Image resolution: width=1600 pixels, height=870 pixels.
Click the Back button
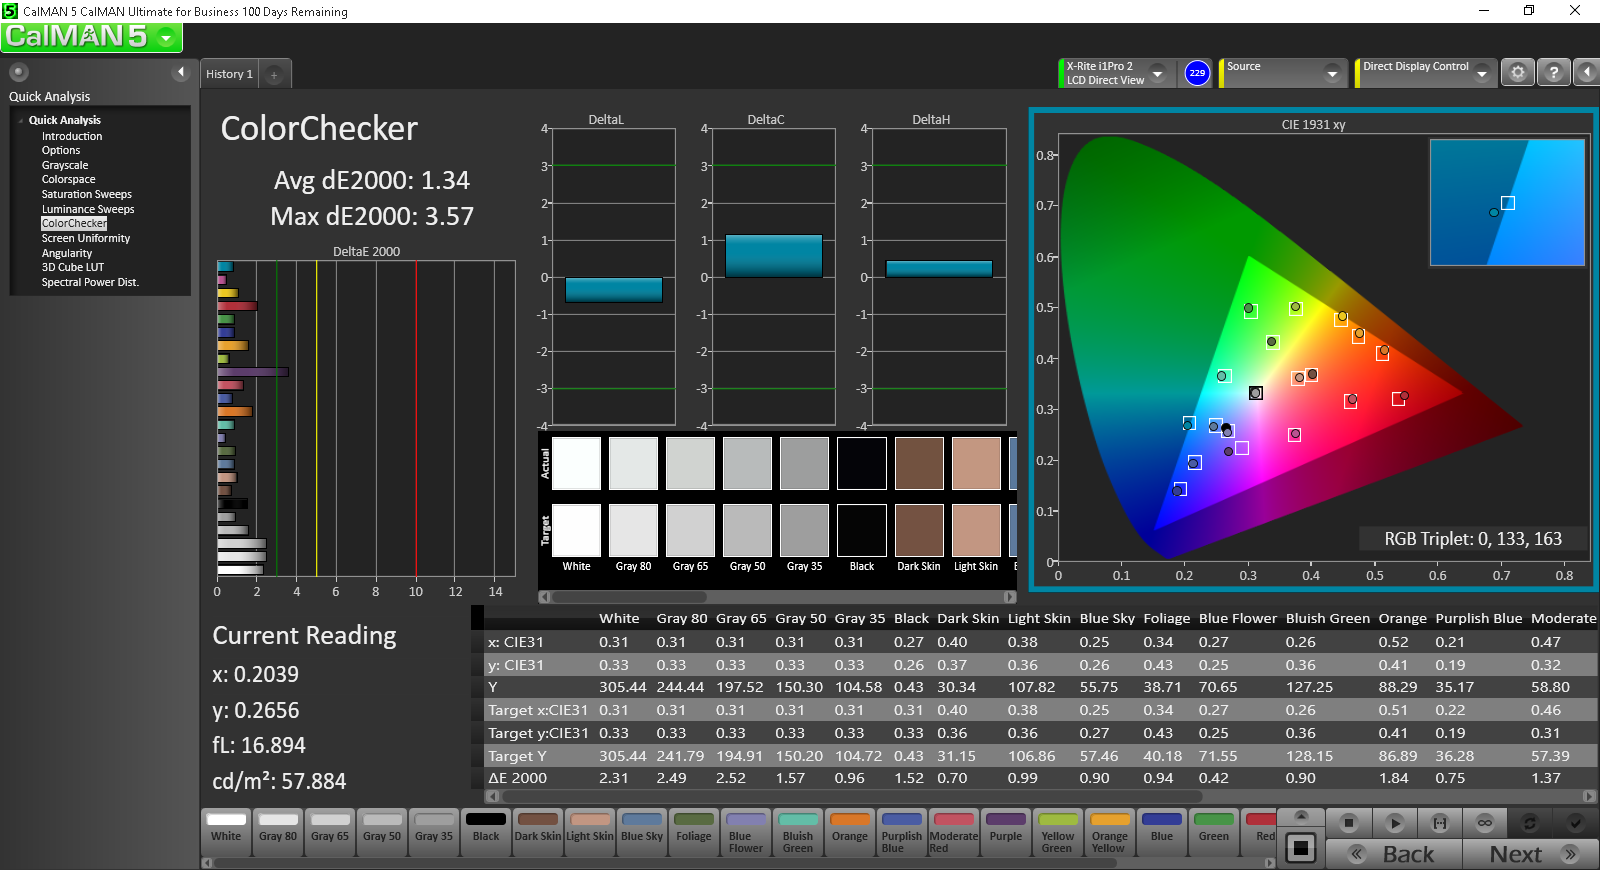(x=1394, y=854)
